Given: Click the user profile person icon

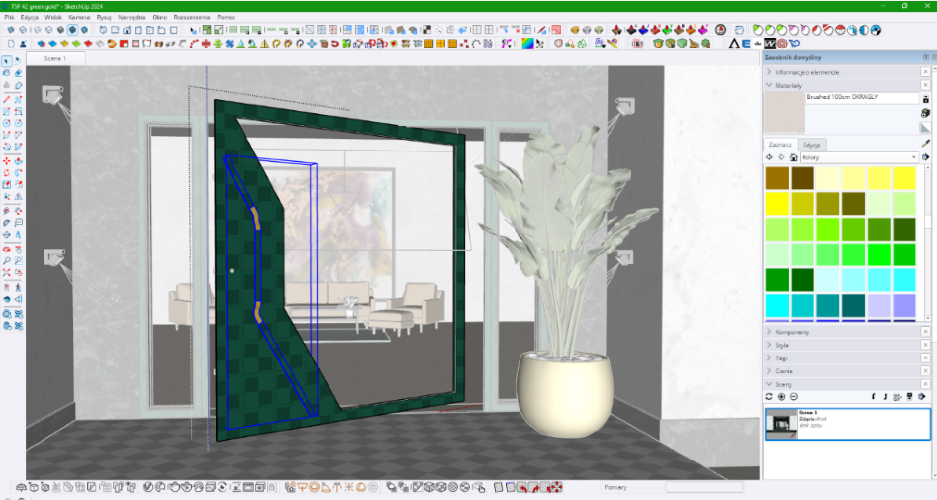Looking at the screenshot, I should [23, 44].
